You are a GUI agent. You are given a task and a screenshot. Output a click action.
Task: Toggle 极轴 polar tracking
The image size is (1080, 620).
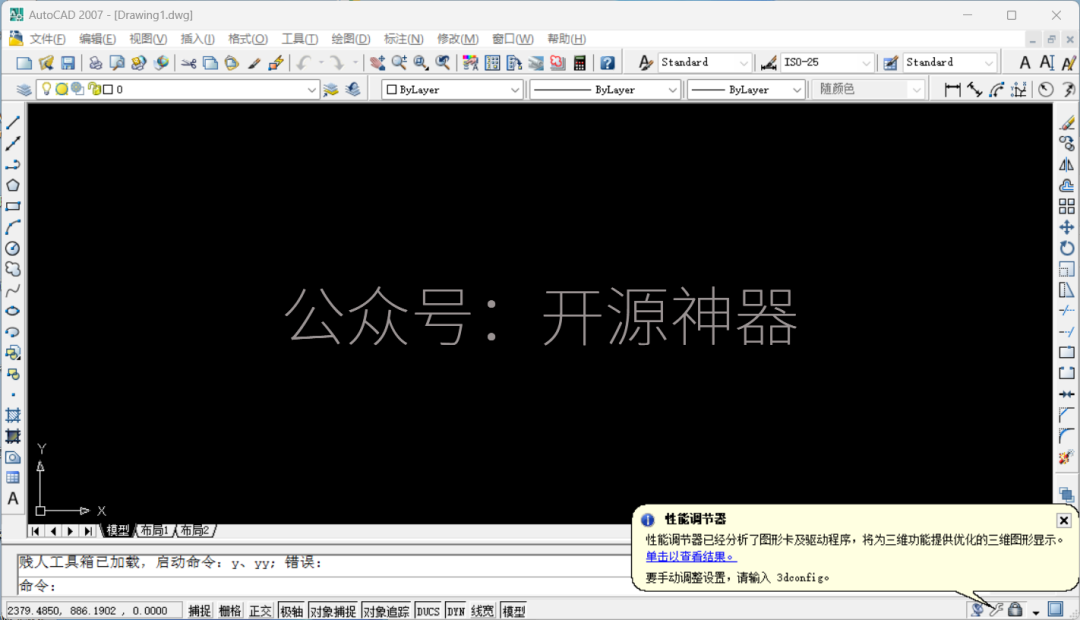click(291, 611)
